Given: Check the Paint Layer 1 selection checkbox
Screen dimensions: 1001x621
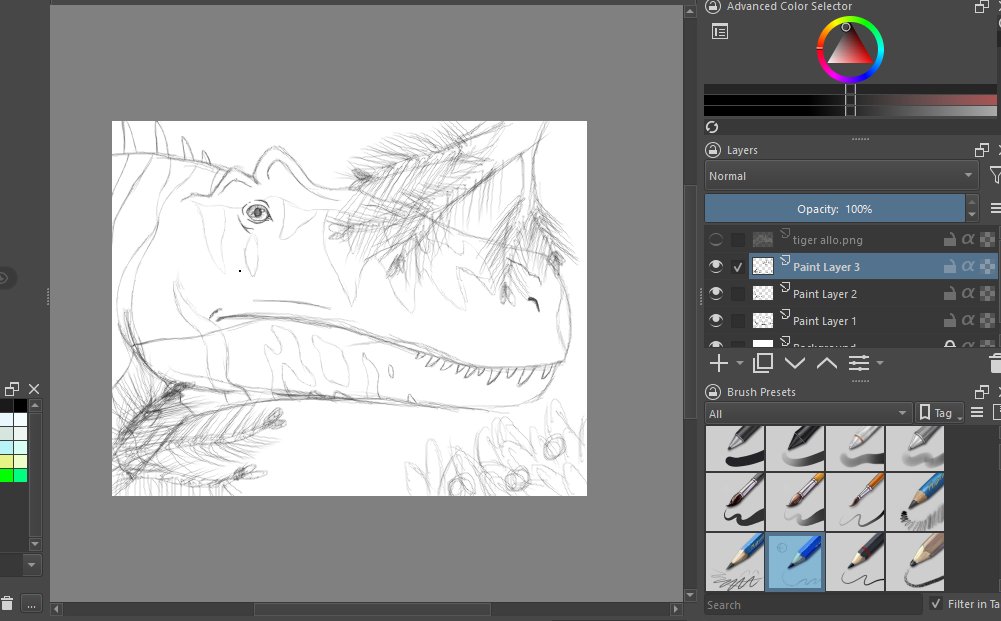Looking at the screenshot, I should [x=738, y=320].
